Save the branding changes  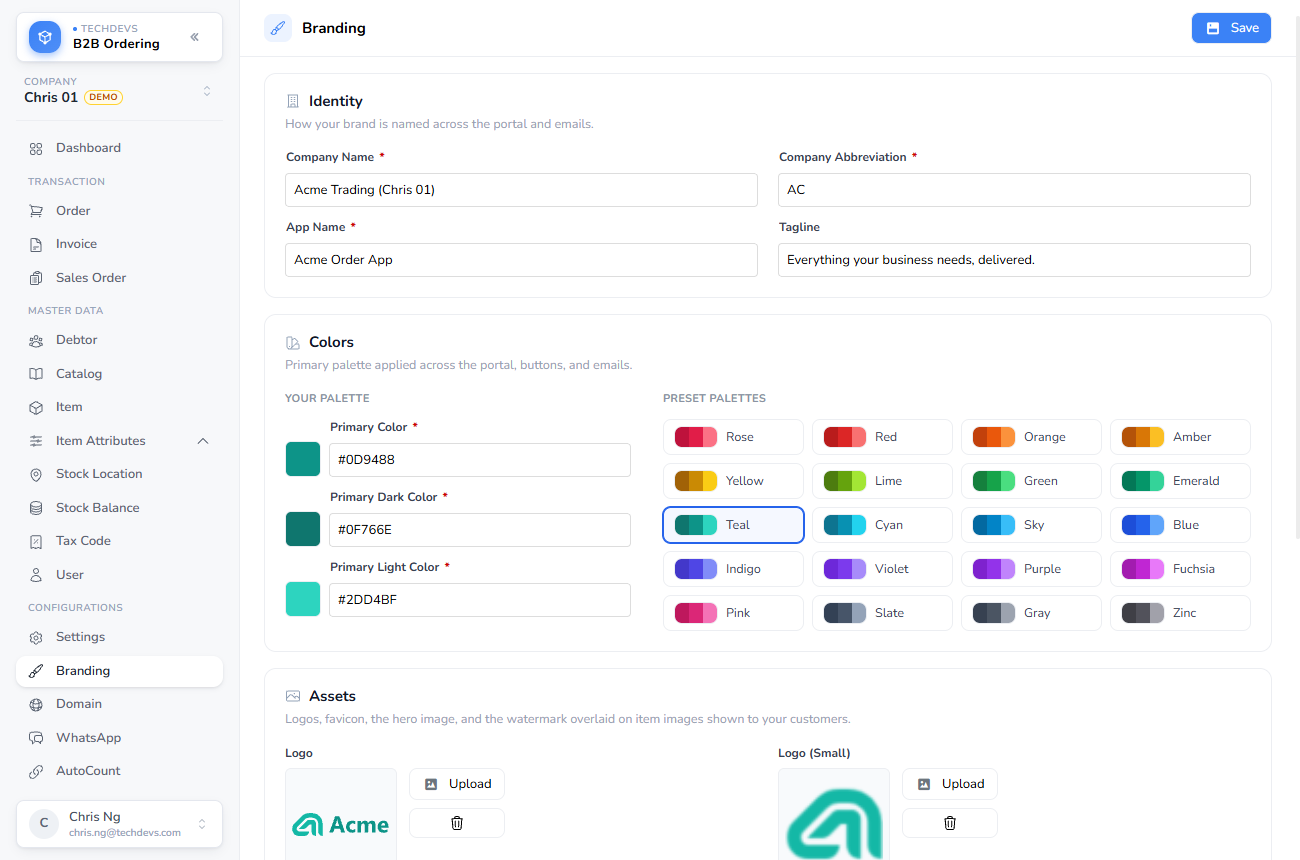tap(1231, 28)
